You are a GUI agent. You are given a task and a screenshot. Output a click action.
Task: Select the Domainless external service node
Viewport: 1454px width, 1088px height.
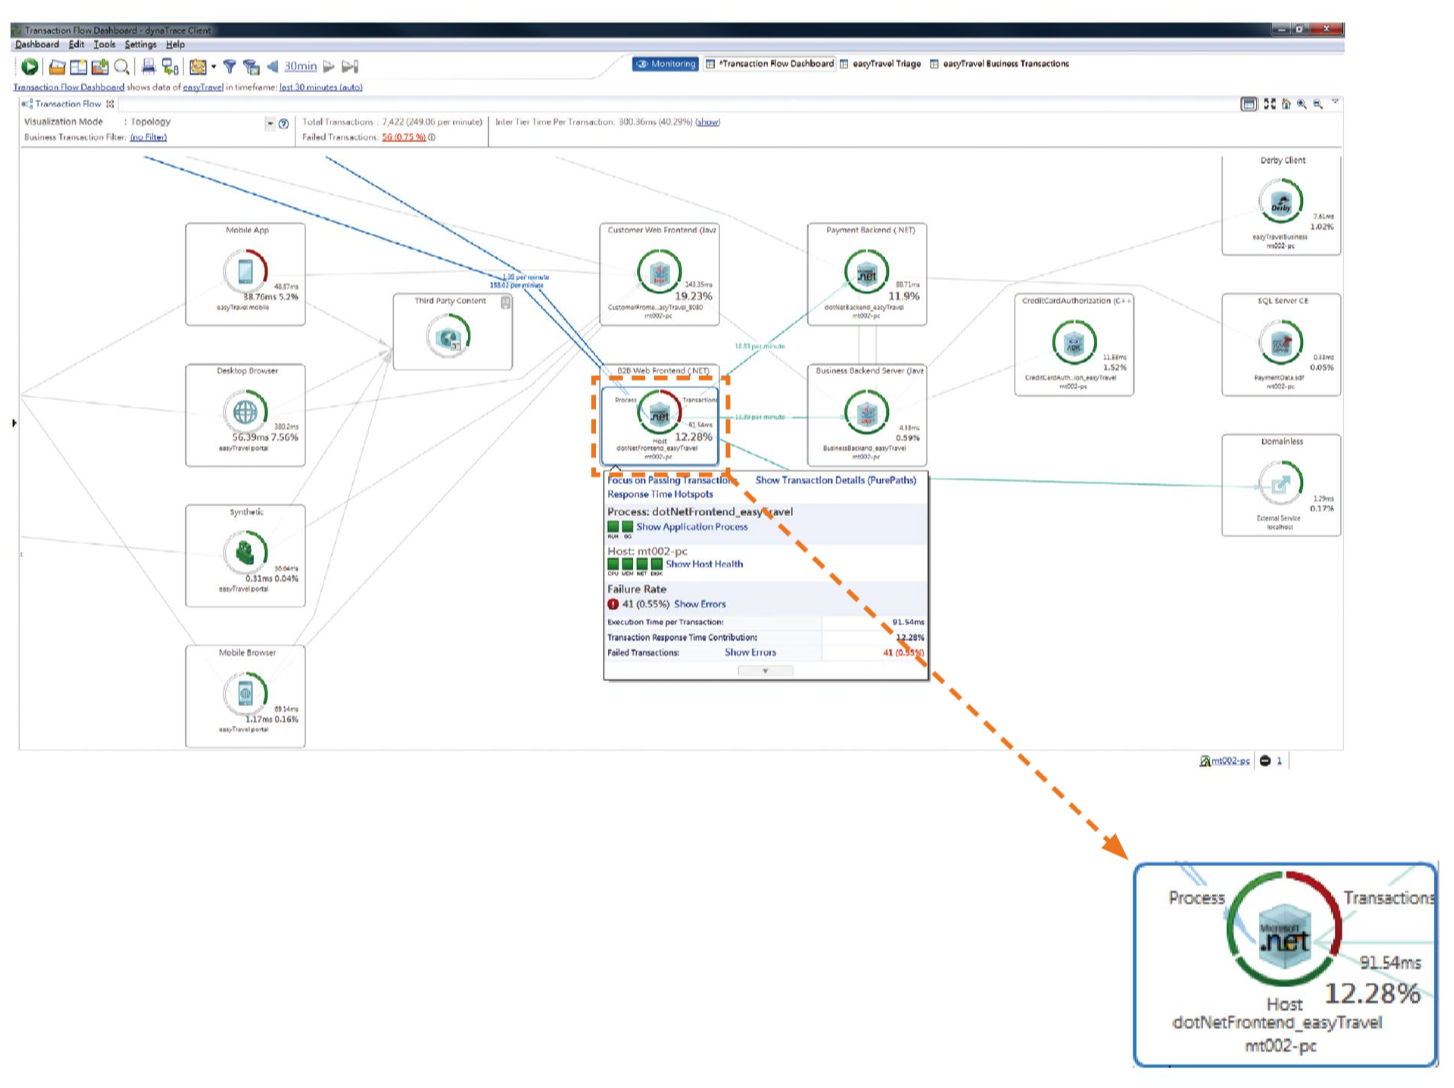click(1282, 486)
